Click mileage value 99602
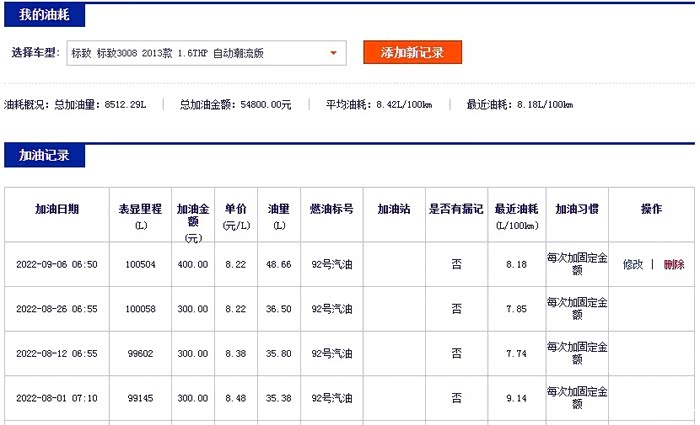Screen dimensions: 700x425 (x=140, y=354)
